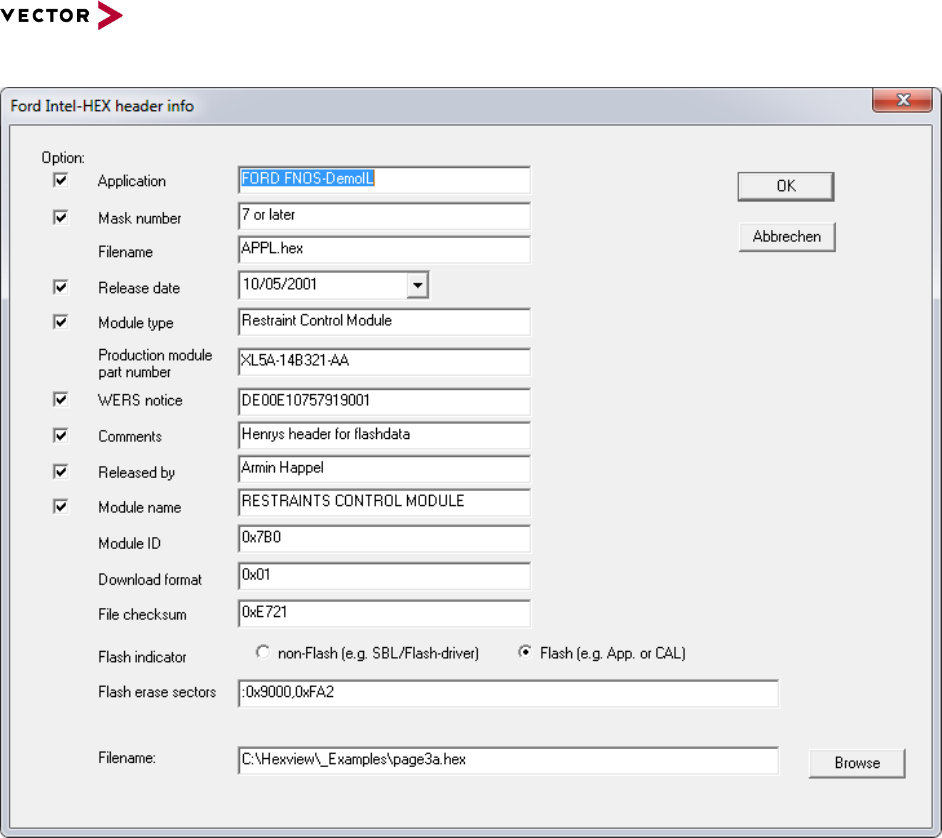942x838 pixels.
Task: Click the 'Download format' label
Action: [150, 580]
